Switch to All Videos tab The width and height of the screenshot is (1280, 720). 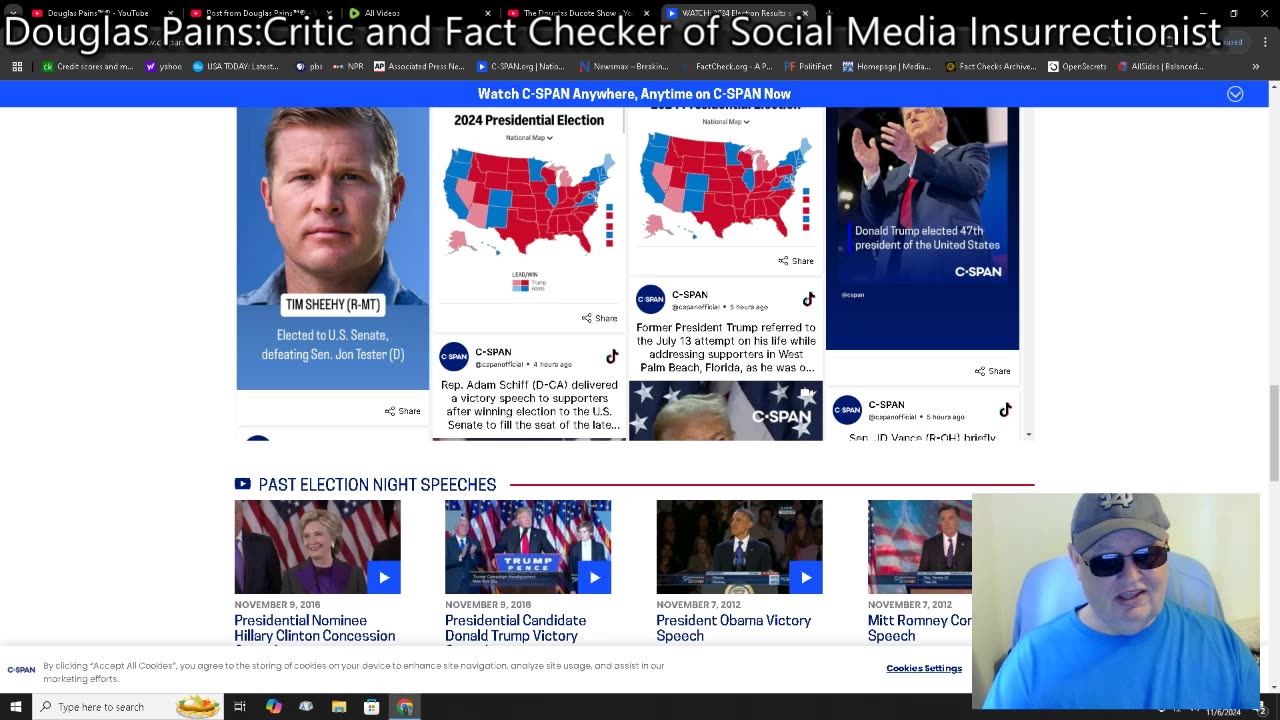(420, 13)
